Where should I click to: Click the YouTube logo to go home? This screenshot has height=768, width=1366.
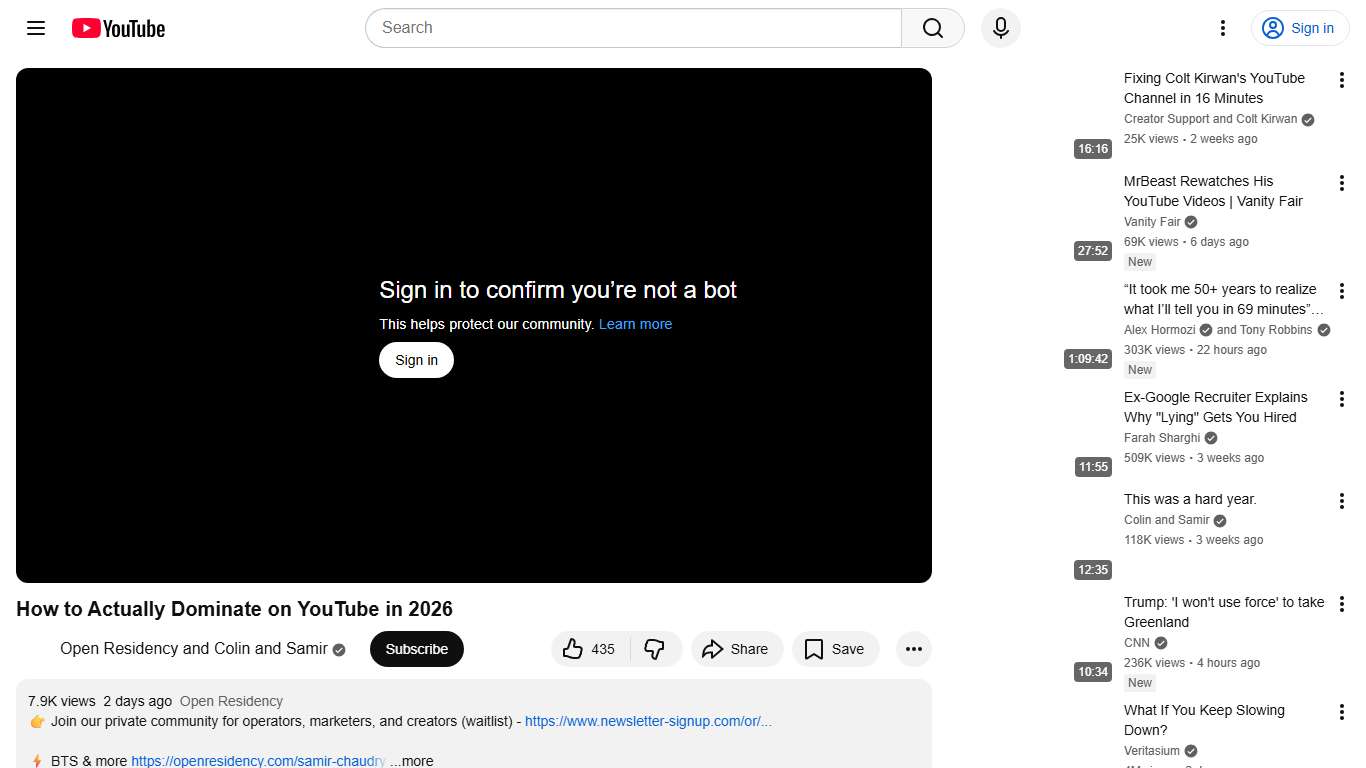coord(118,28)
